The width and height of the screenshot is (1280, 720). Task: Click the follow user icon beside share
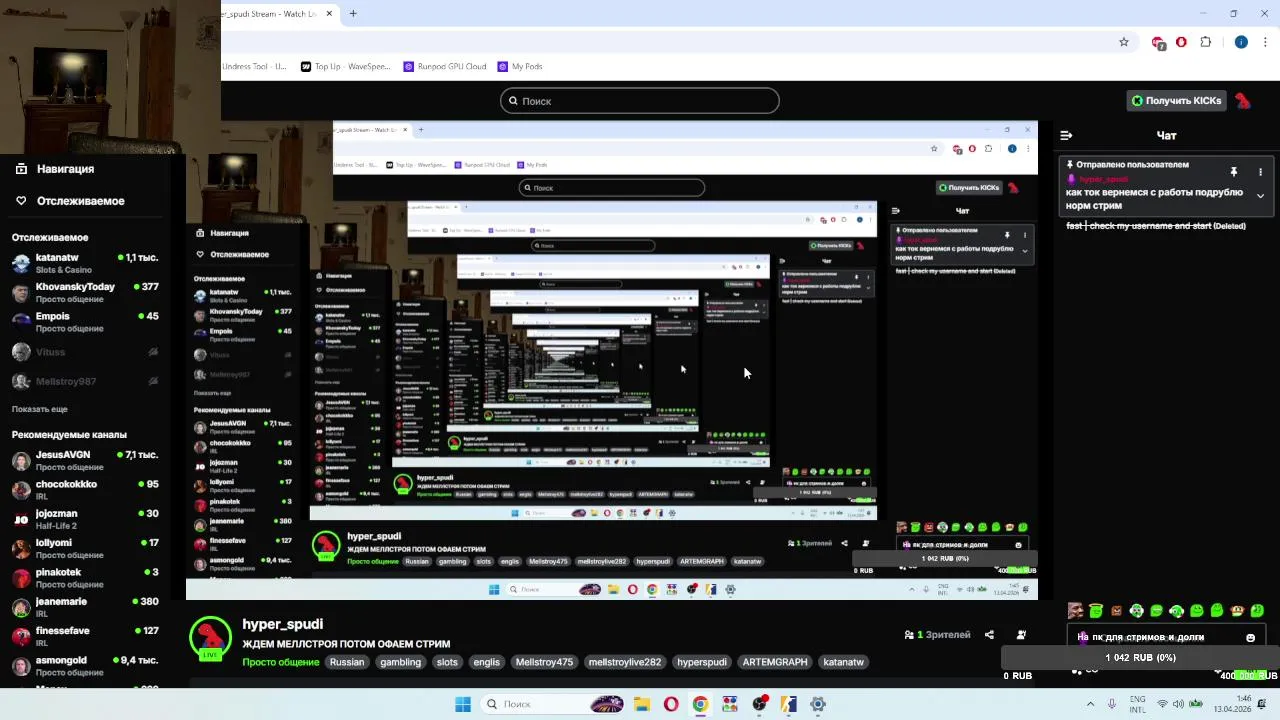click(x=1021, y=635)
